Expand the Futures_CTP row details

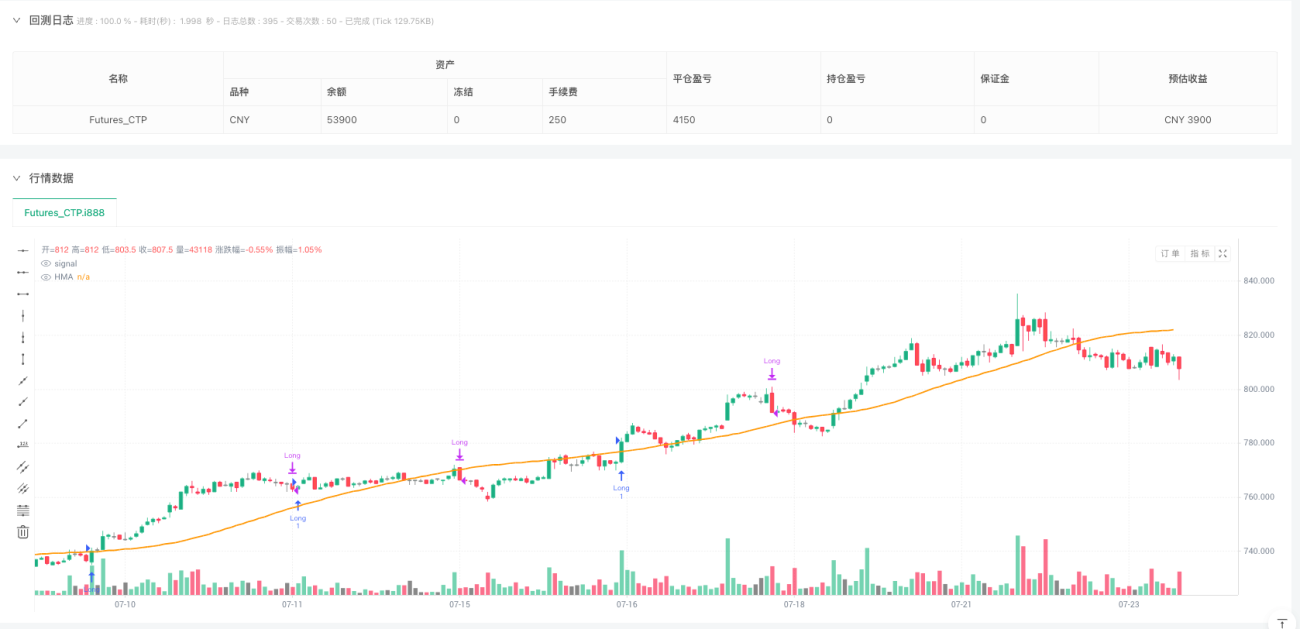pyautogui.click(x=118, y=119)
